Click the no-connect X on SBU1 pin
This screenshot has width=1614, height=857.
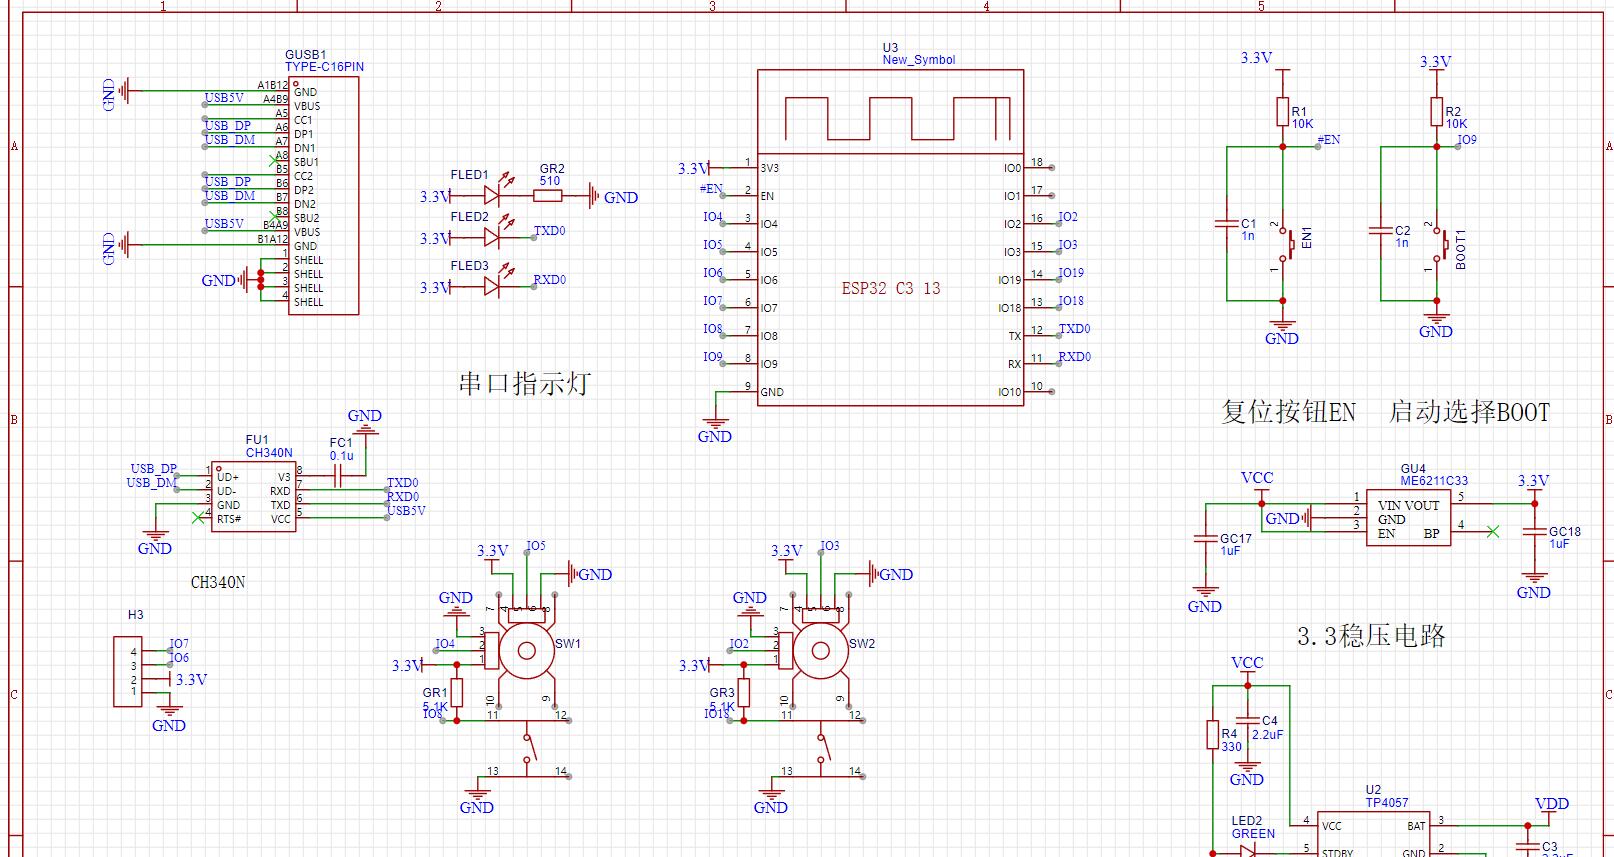click(277, 160)
